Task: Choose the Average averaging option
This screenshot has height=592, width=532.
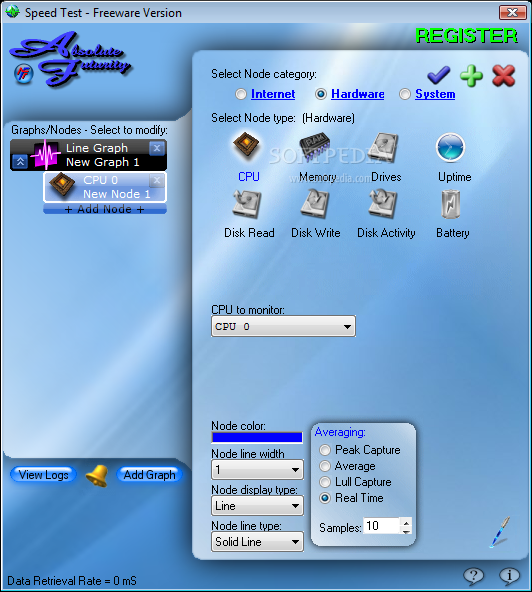Action: coord(325,466)
